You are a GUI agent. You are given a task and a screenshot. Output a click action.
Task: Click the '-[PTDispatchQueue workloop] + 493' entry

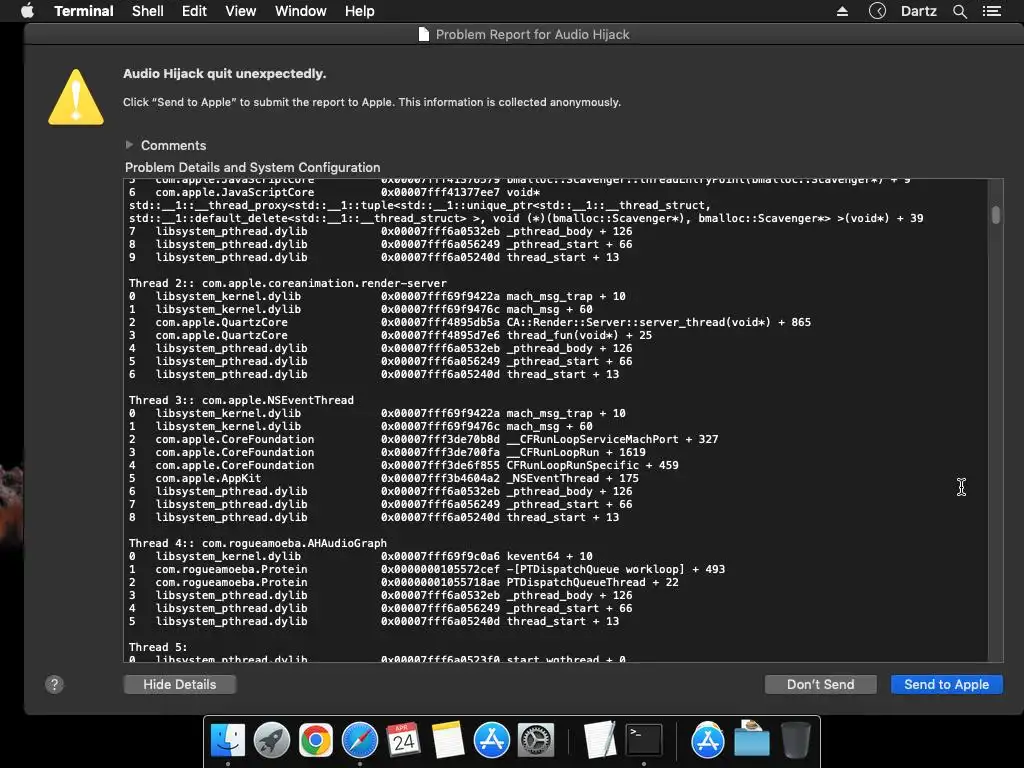(615, 569)
